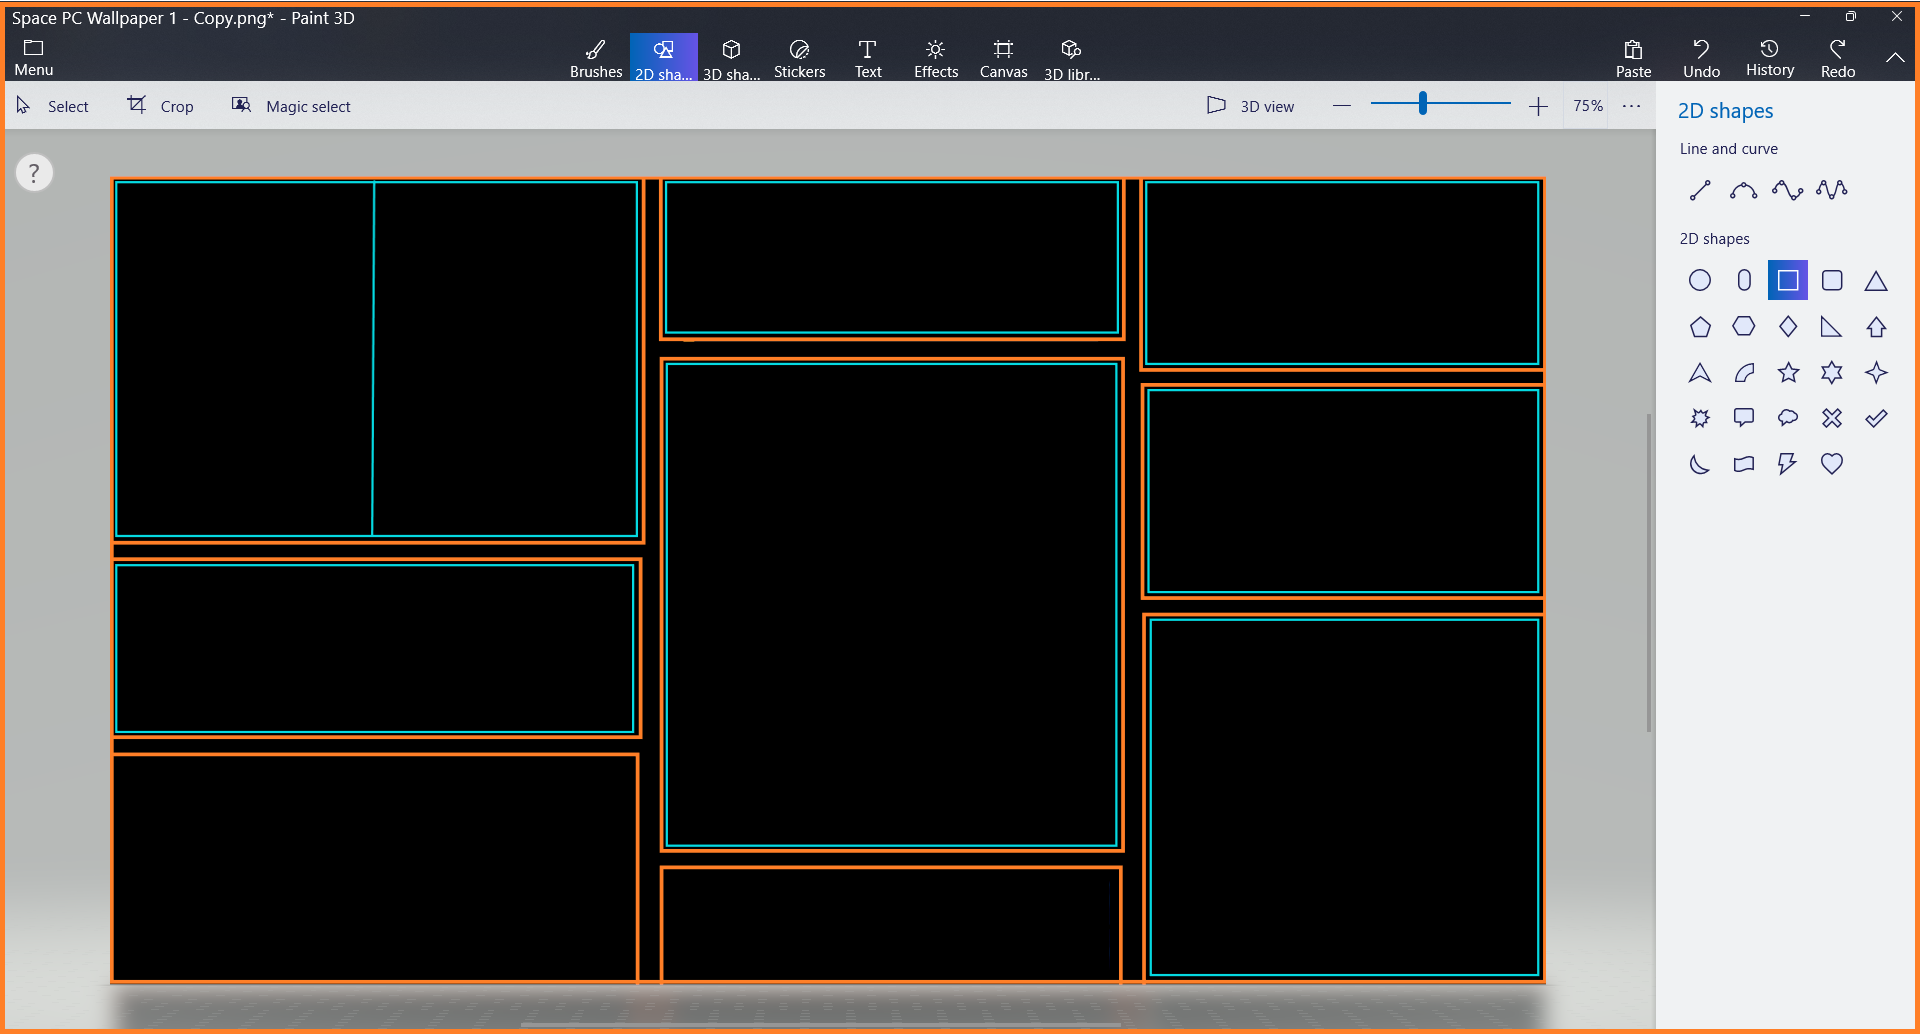1920x1034 pixels.
Task: Pick the Lightning bolt shape
Action: pyautogui.click(x=1788, y=464)
